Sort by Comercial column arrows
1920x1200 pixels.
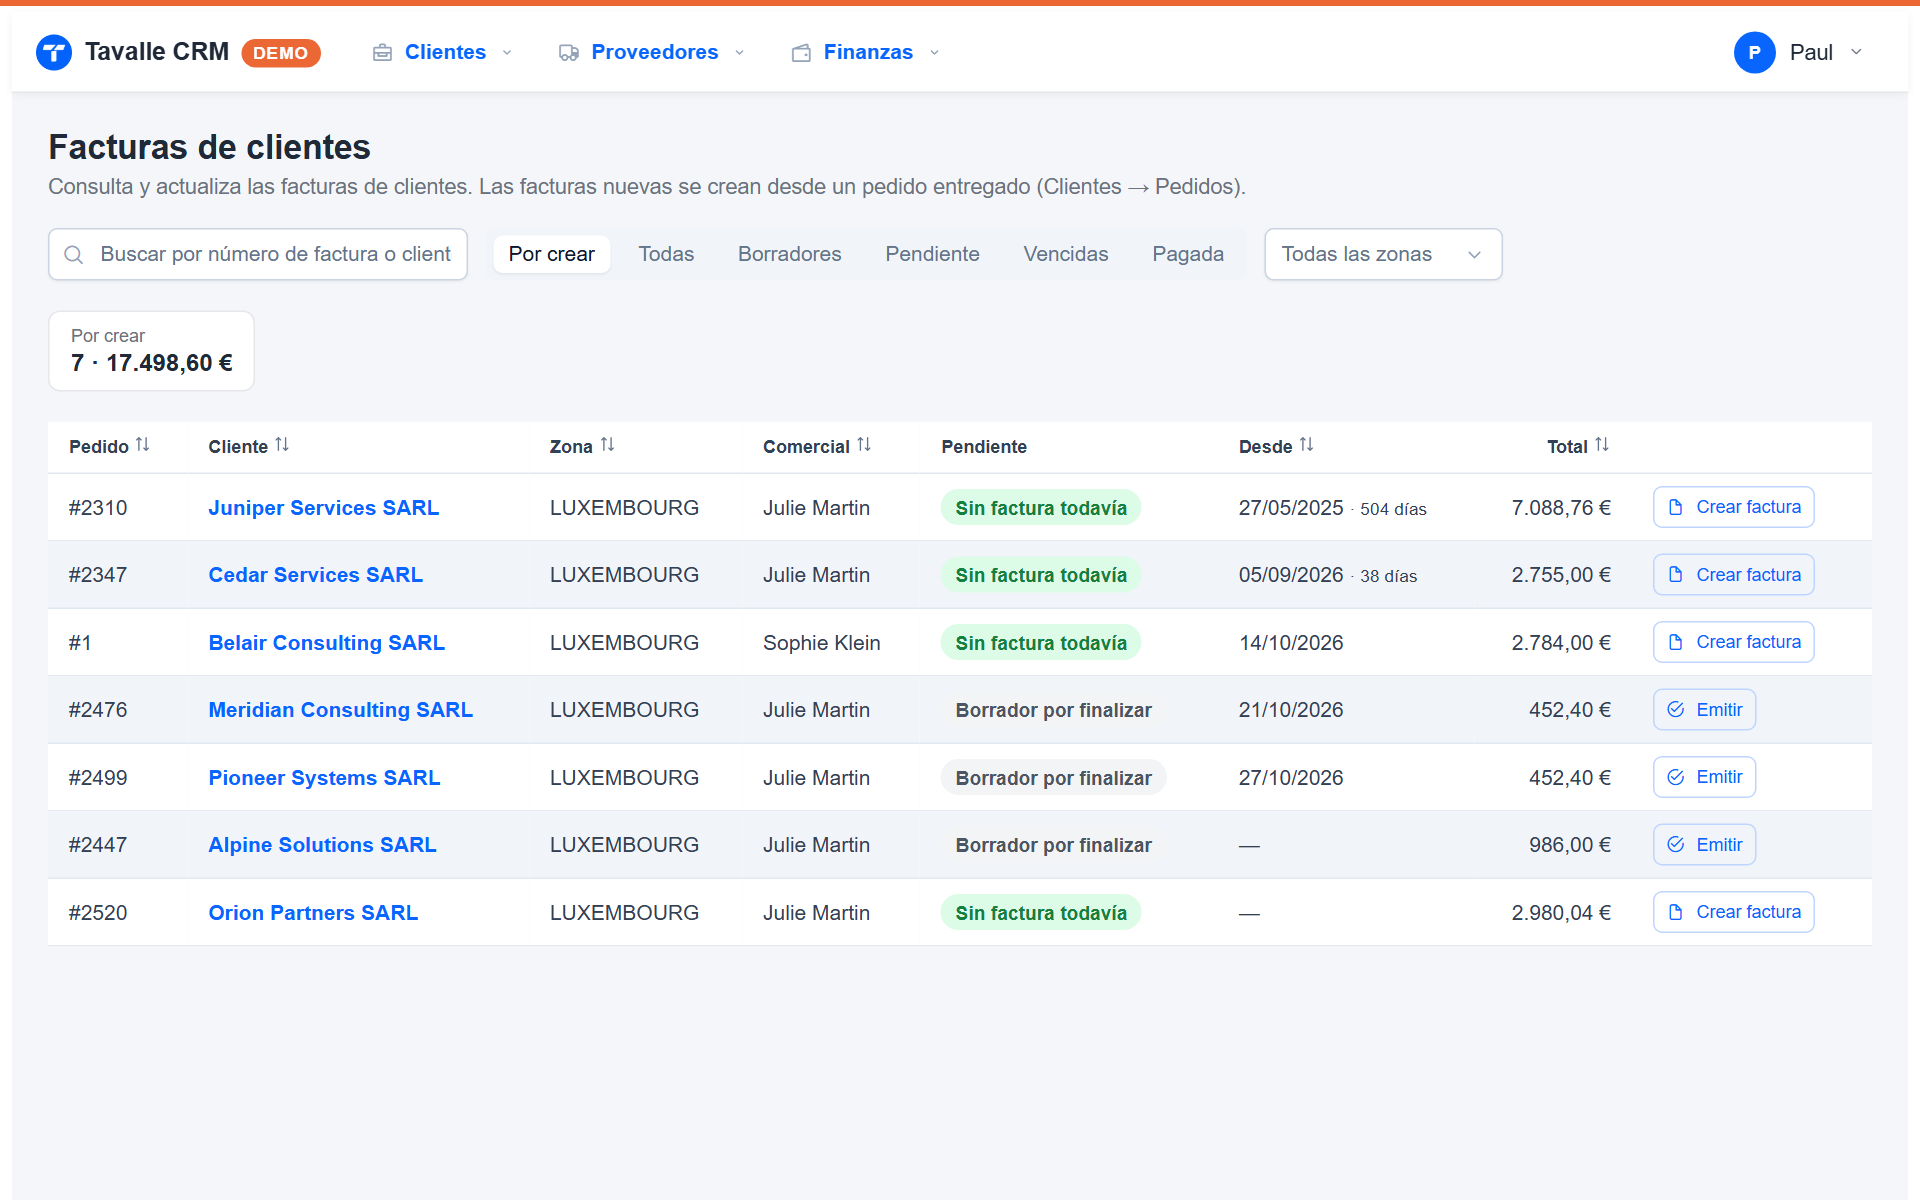click(x=864, y=445)
